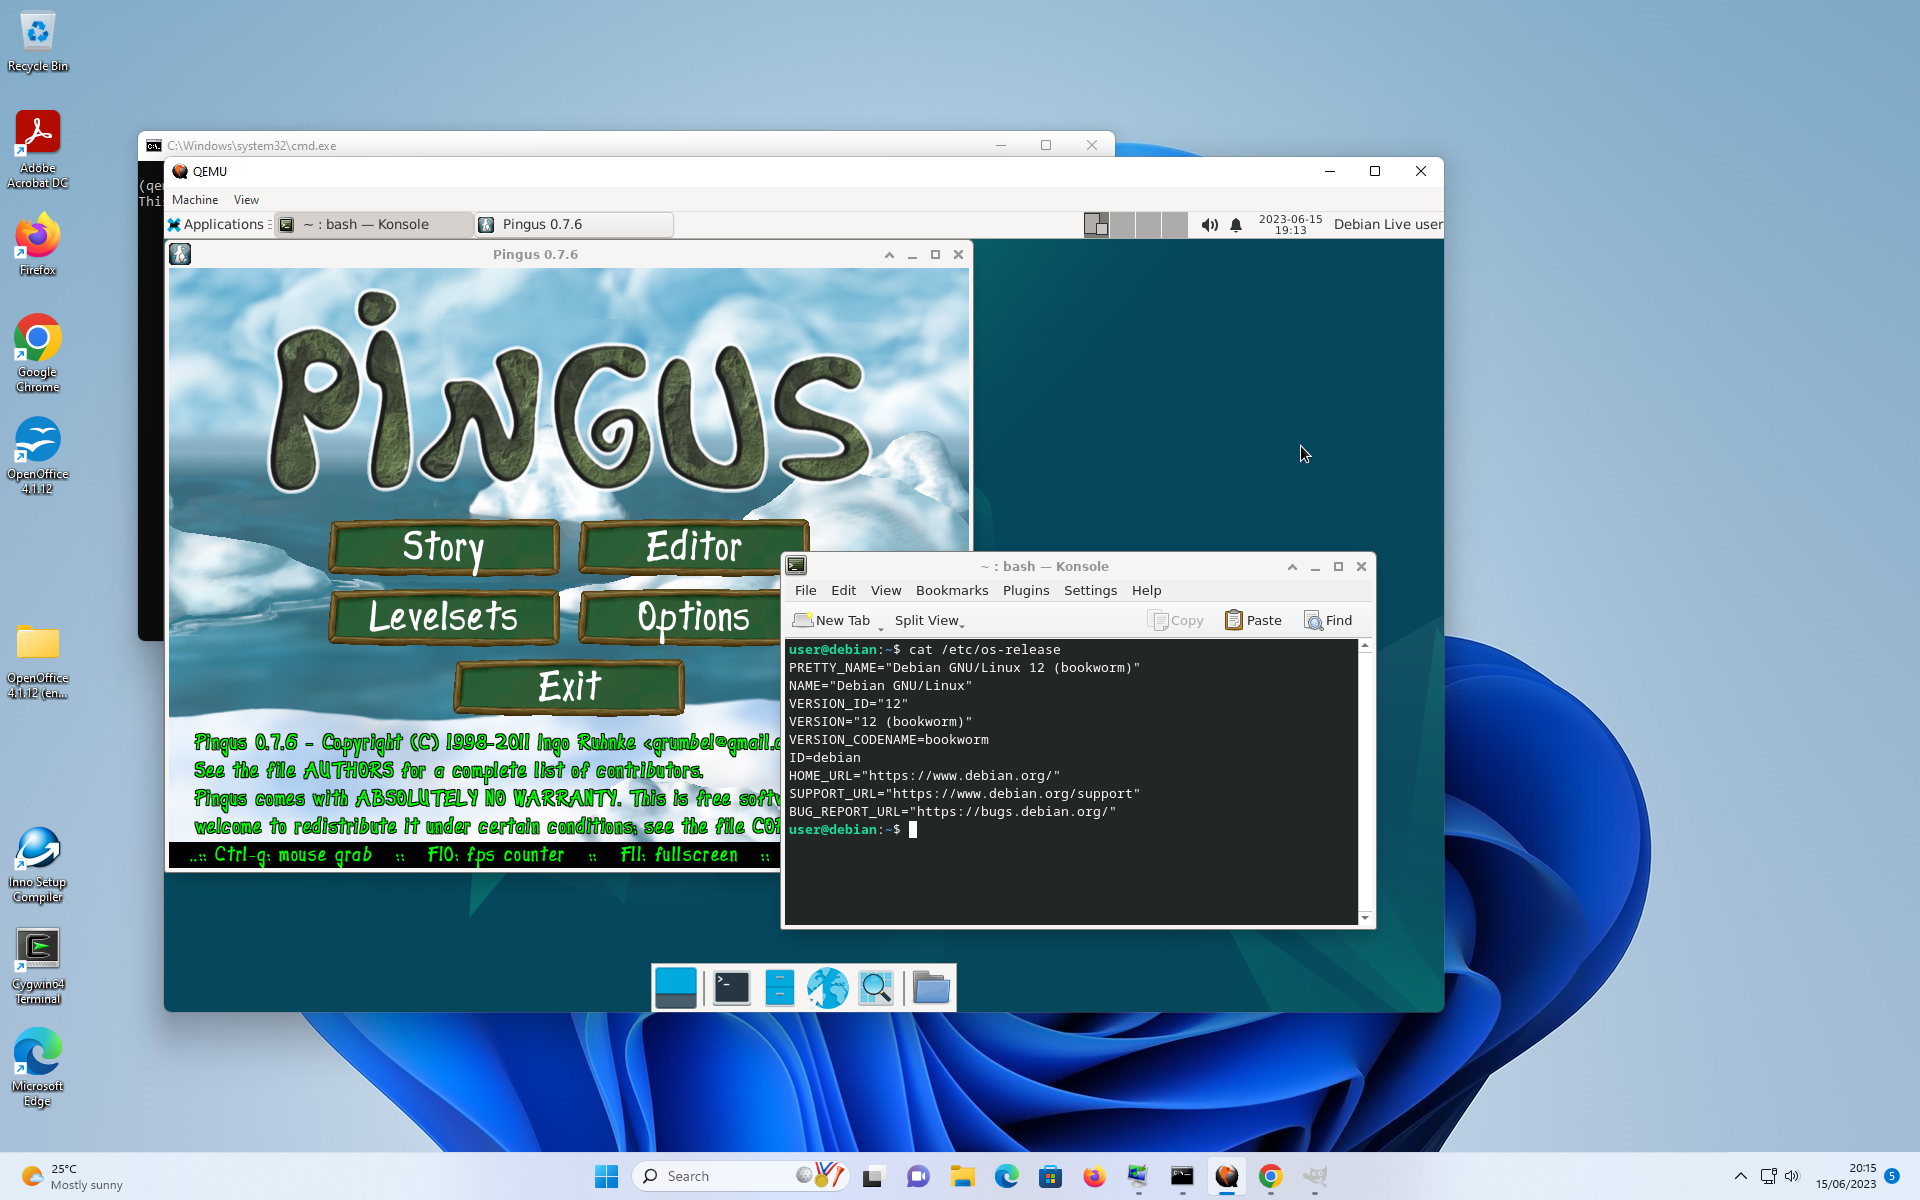Click the Show Desktop icon in Xfce dock
The width and height of the screenshot is (1920, 1200).
coord(676,988)
